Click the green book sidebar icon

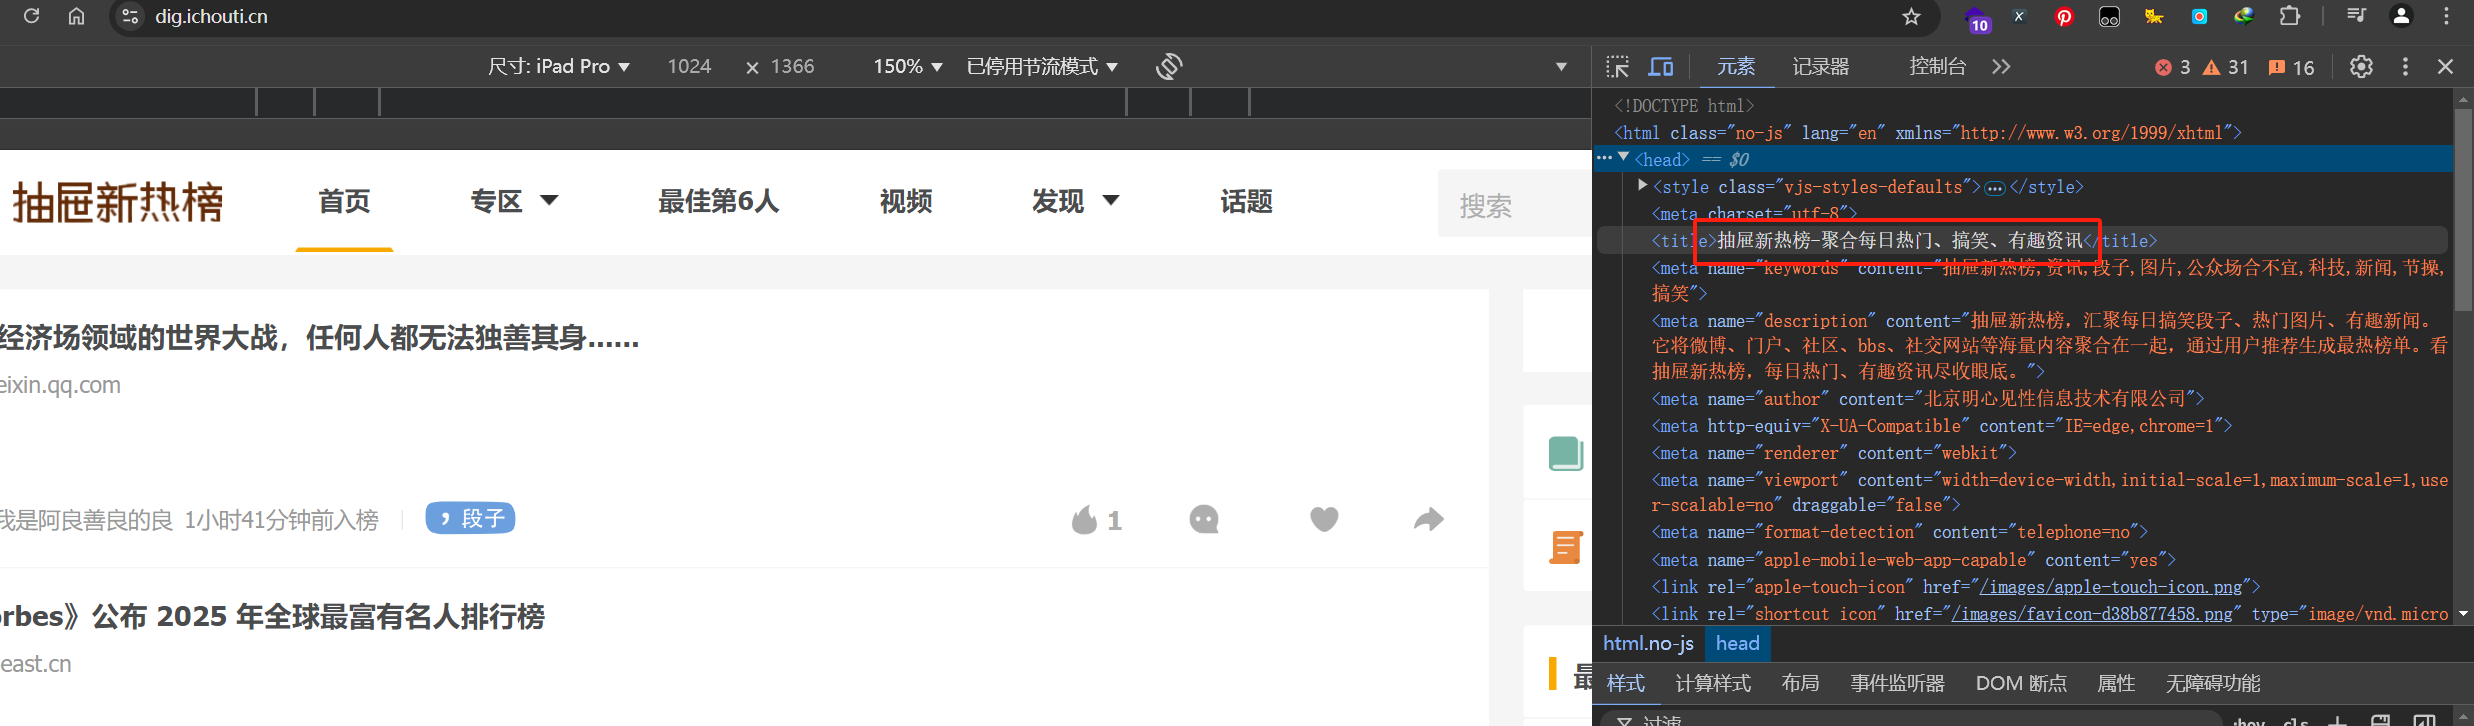[x=1566, y=453]
